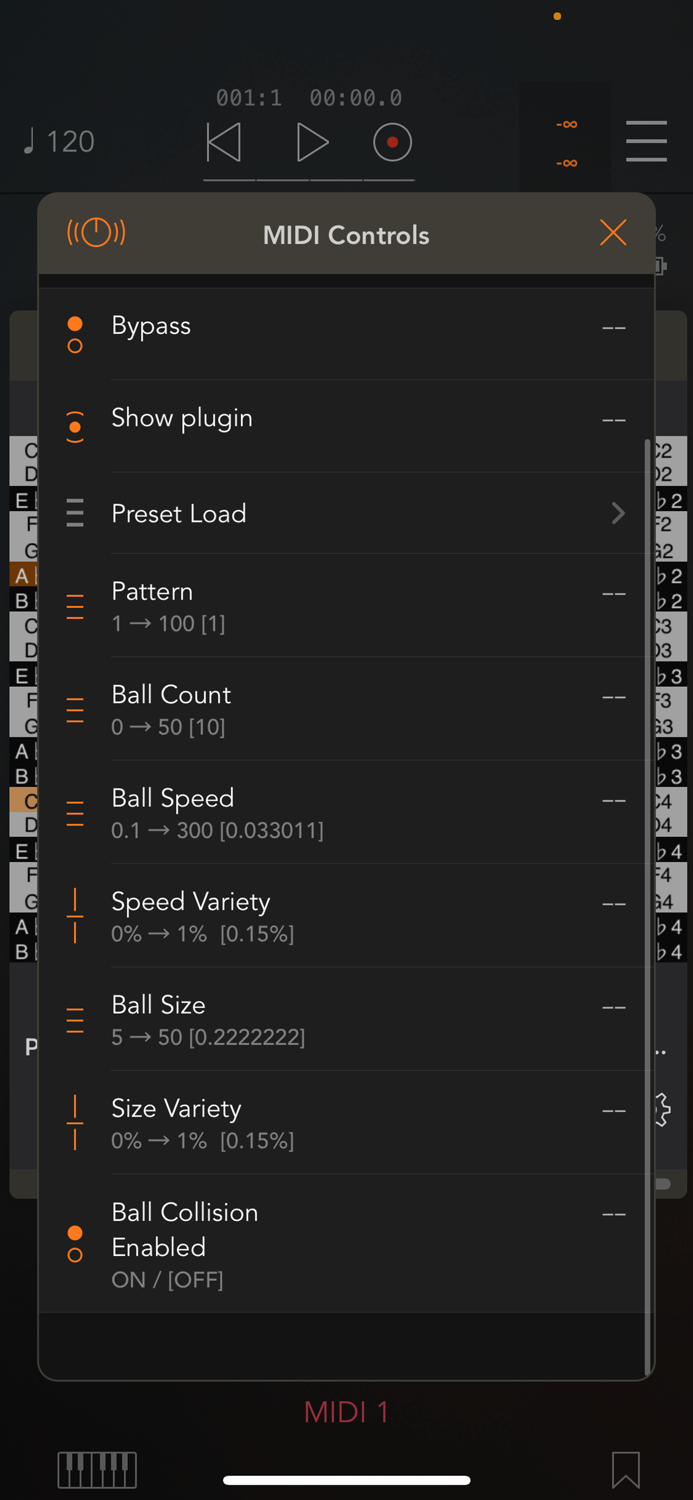Open the hamburger menu
Screen dimensions: 693x1500
click(x=646, y=142)
